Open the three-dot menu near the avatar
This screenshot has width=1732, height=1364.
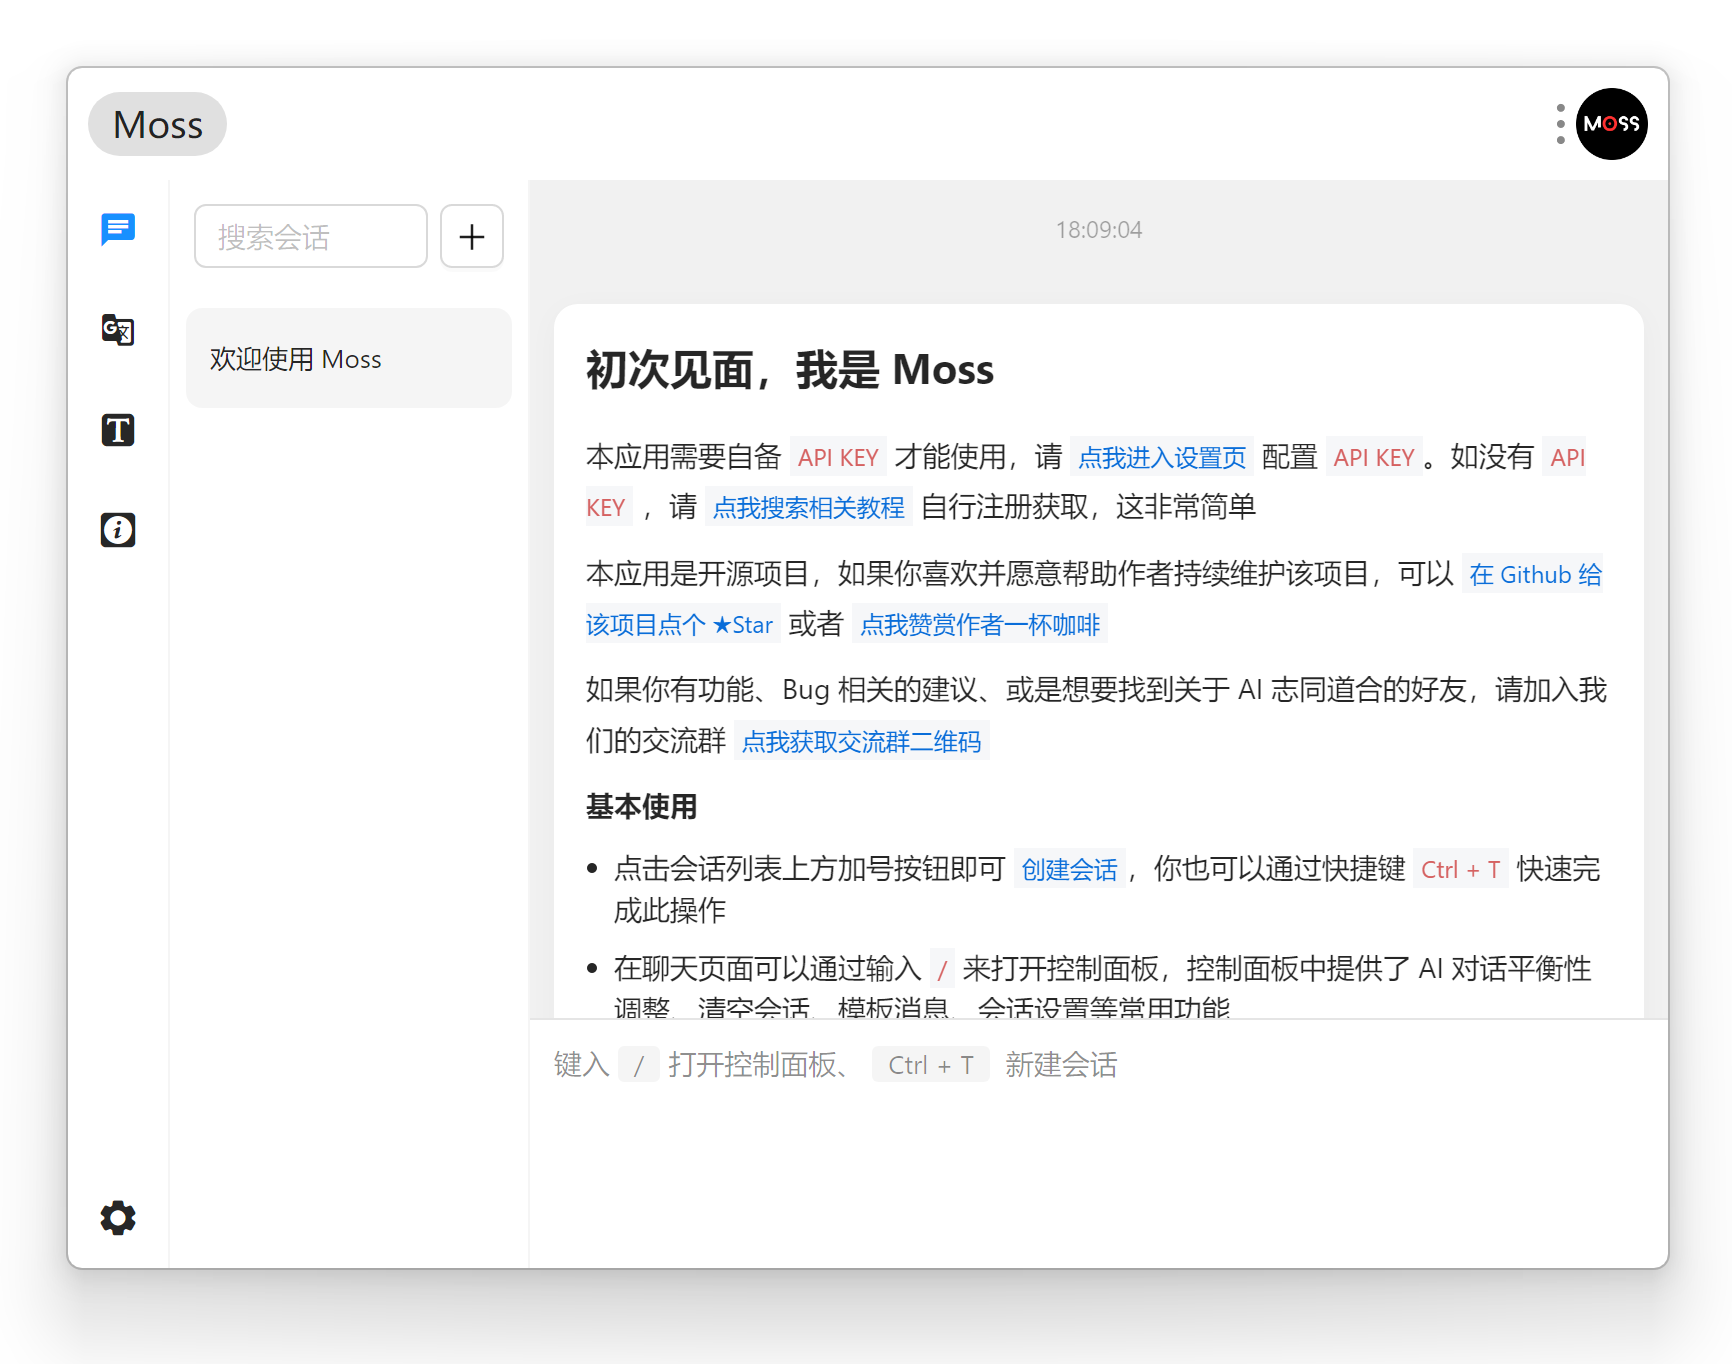tap(1559, 124)
